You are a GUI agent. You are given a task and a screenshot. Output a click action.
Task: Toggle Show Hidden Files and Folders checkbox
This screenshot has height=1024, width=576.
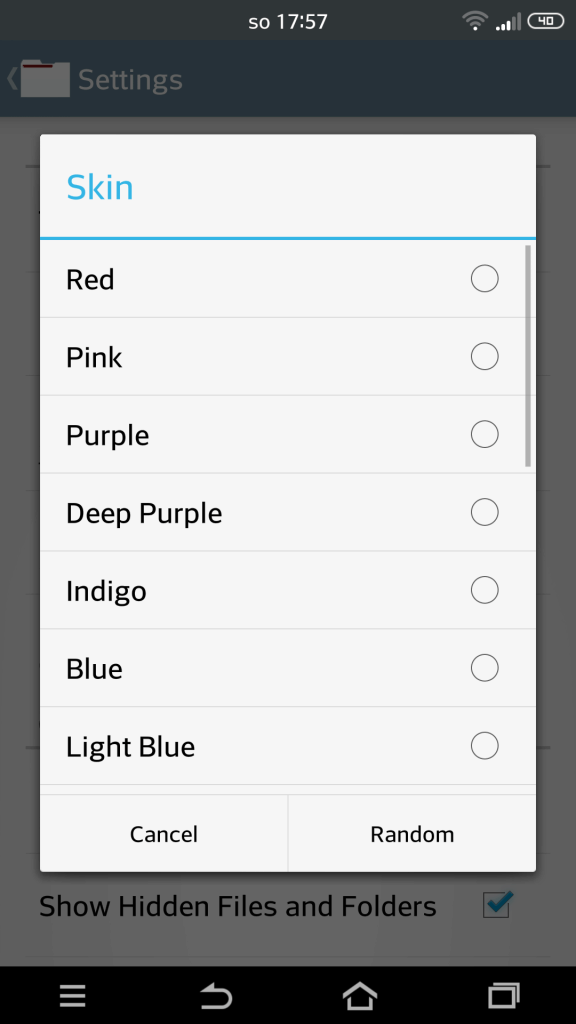[x=498, y=904]
